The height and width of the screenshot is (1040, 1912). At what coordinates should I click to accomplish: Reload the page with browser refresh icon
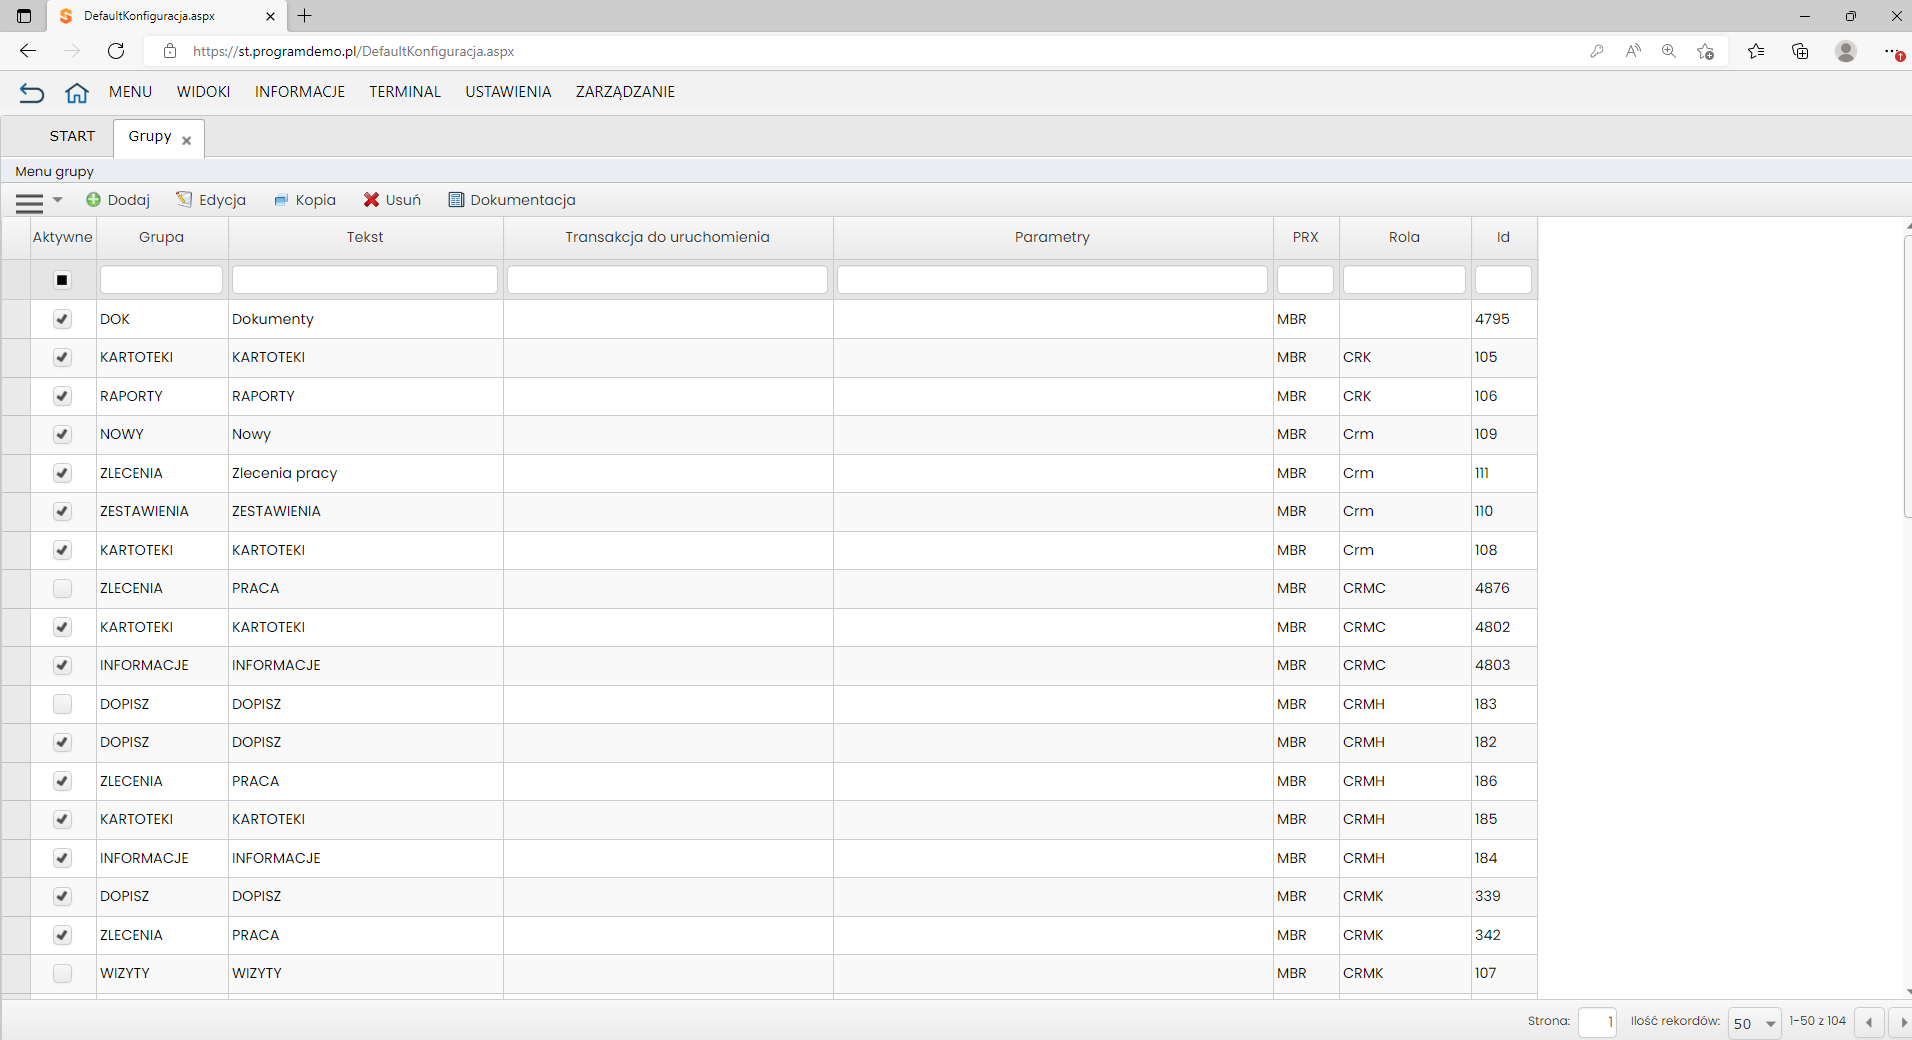116,51
